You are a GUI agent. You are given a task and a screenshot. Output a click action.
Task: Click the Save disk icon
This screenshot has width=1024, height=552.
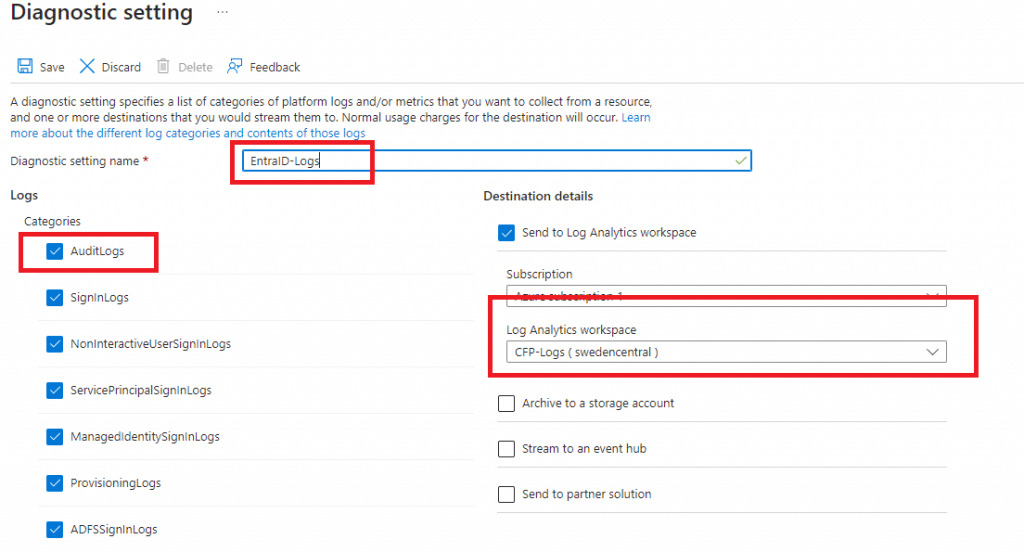click(x=24, y=67)
